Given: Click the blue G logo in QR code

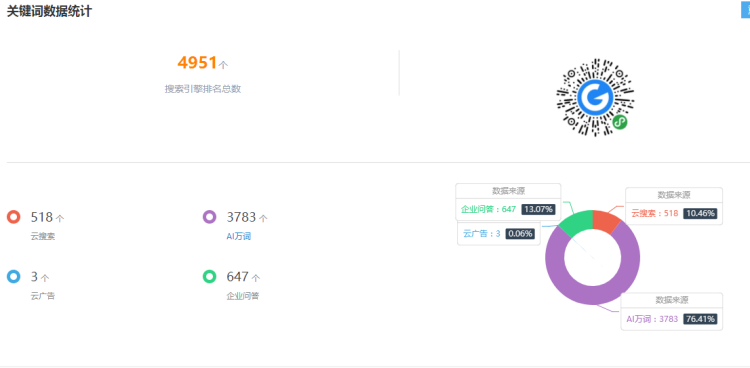Looking at the screenshot, I should point(595,98).
